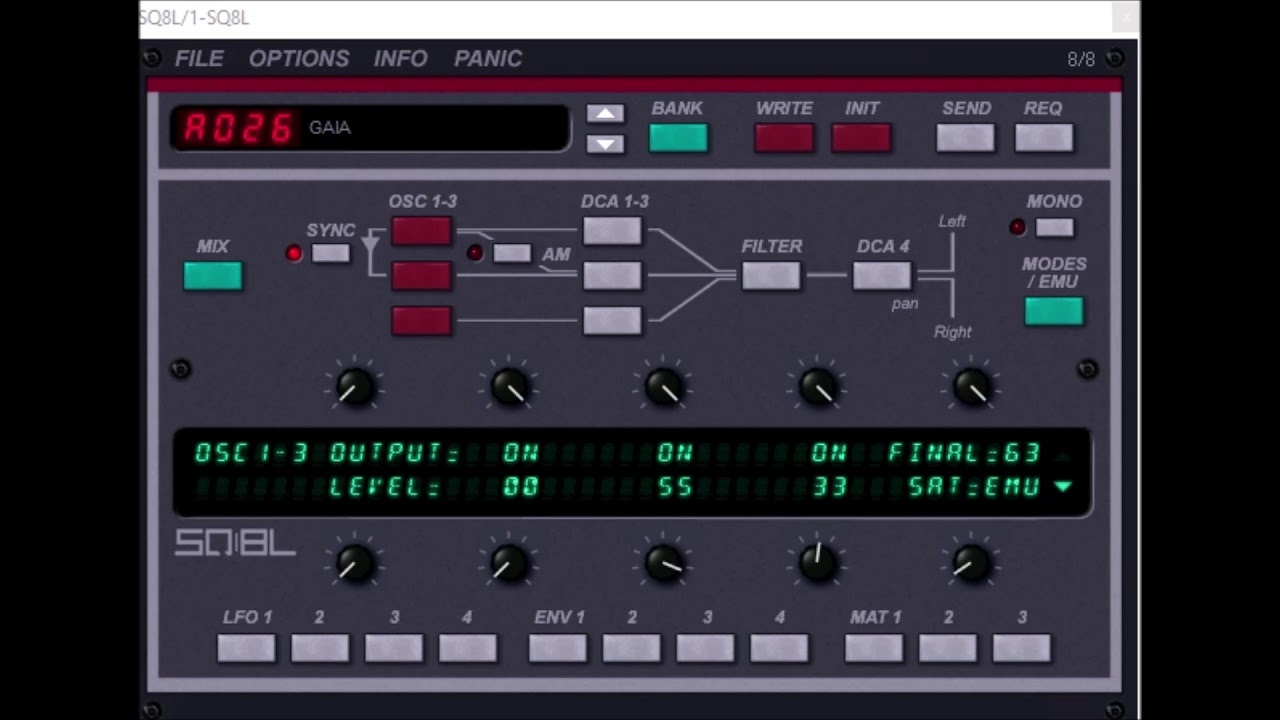Open the MAT 2 page
The image size is (1280, 720).
coord(948,648)
